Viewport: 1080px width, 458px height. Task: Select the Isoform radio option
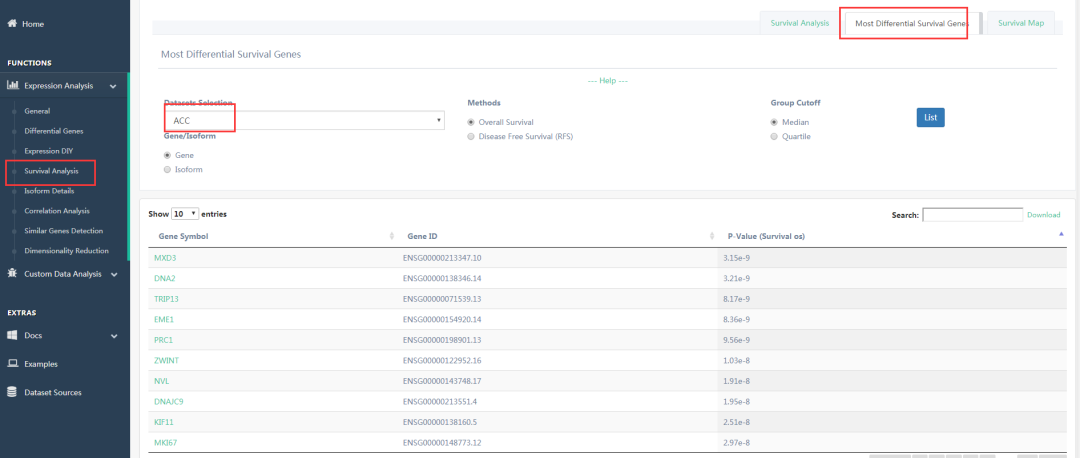(167, 170)
